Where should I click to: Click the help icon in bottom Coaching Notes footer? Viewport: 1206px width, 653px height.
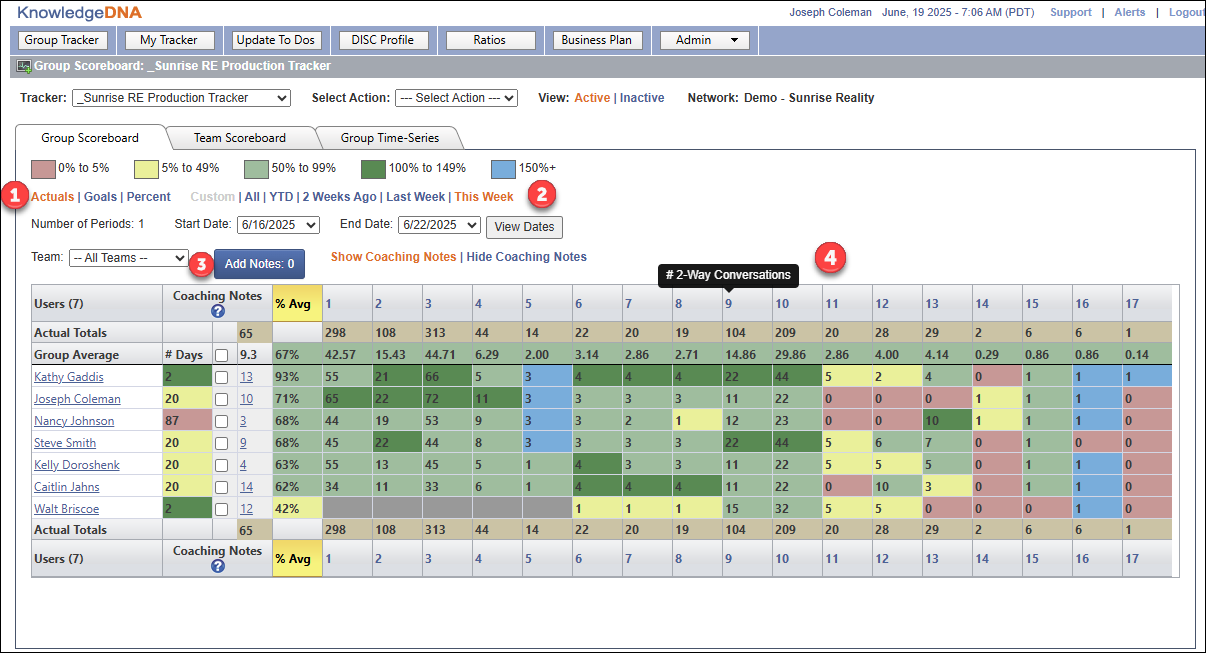[217, 566]
